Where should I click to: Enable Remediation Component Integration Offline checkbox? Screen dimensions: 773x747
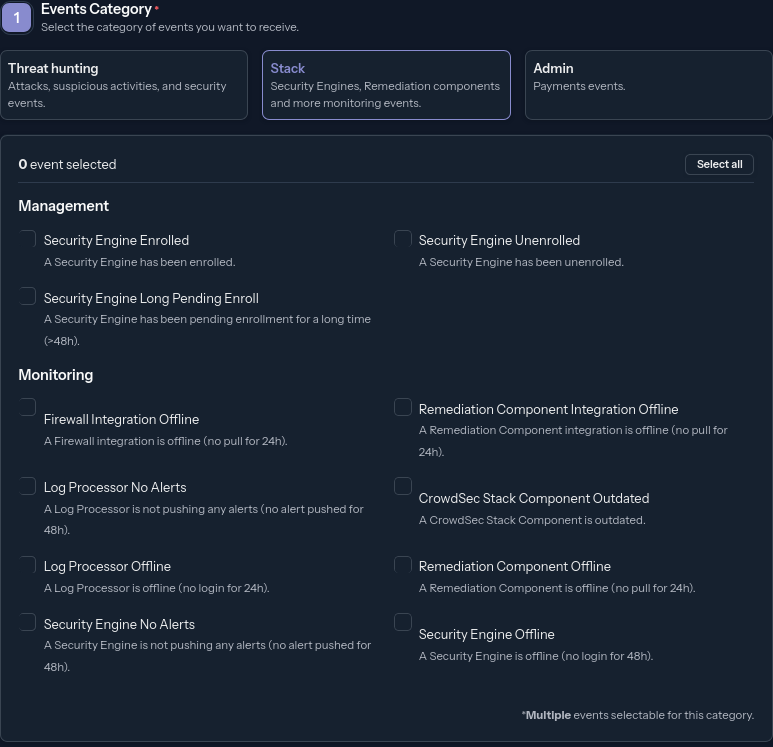pyautogui.click(x=403, y=408)
